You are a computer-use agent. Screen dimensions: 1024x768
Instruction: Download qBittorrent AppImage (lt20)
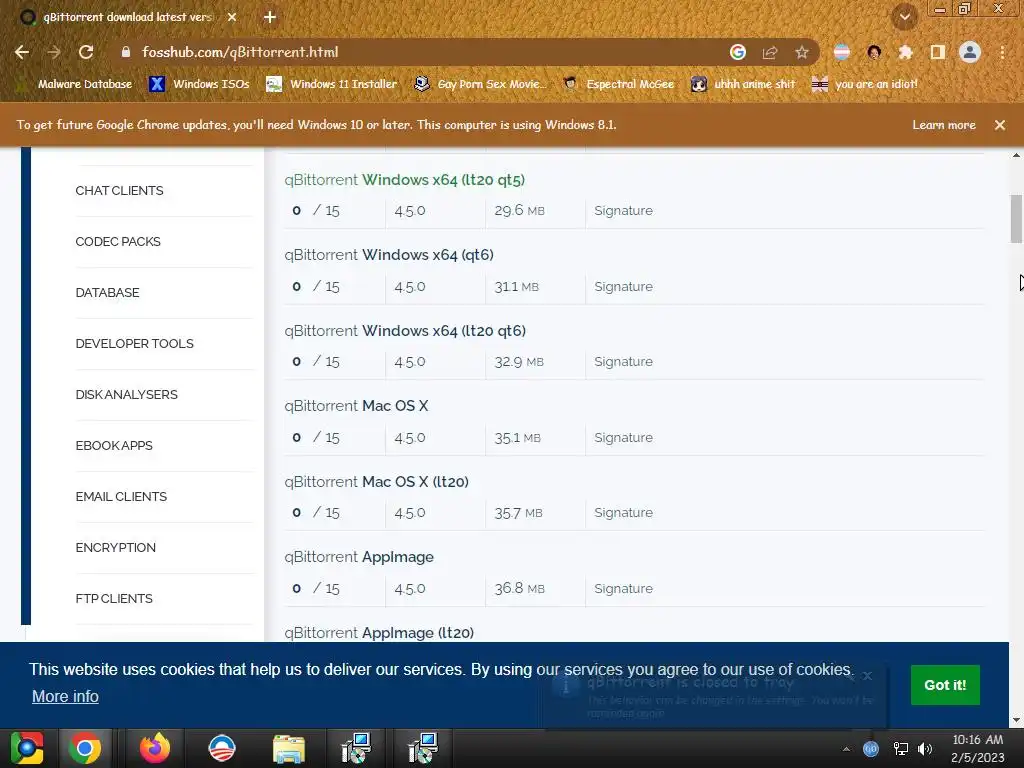(x=379, y=633)
